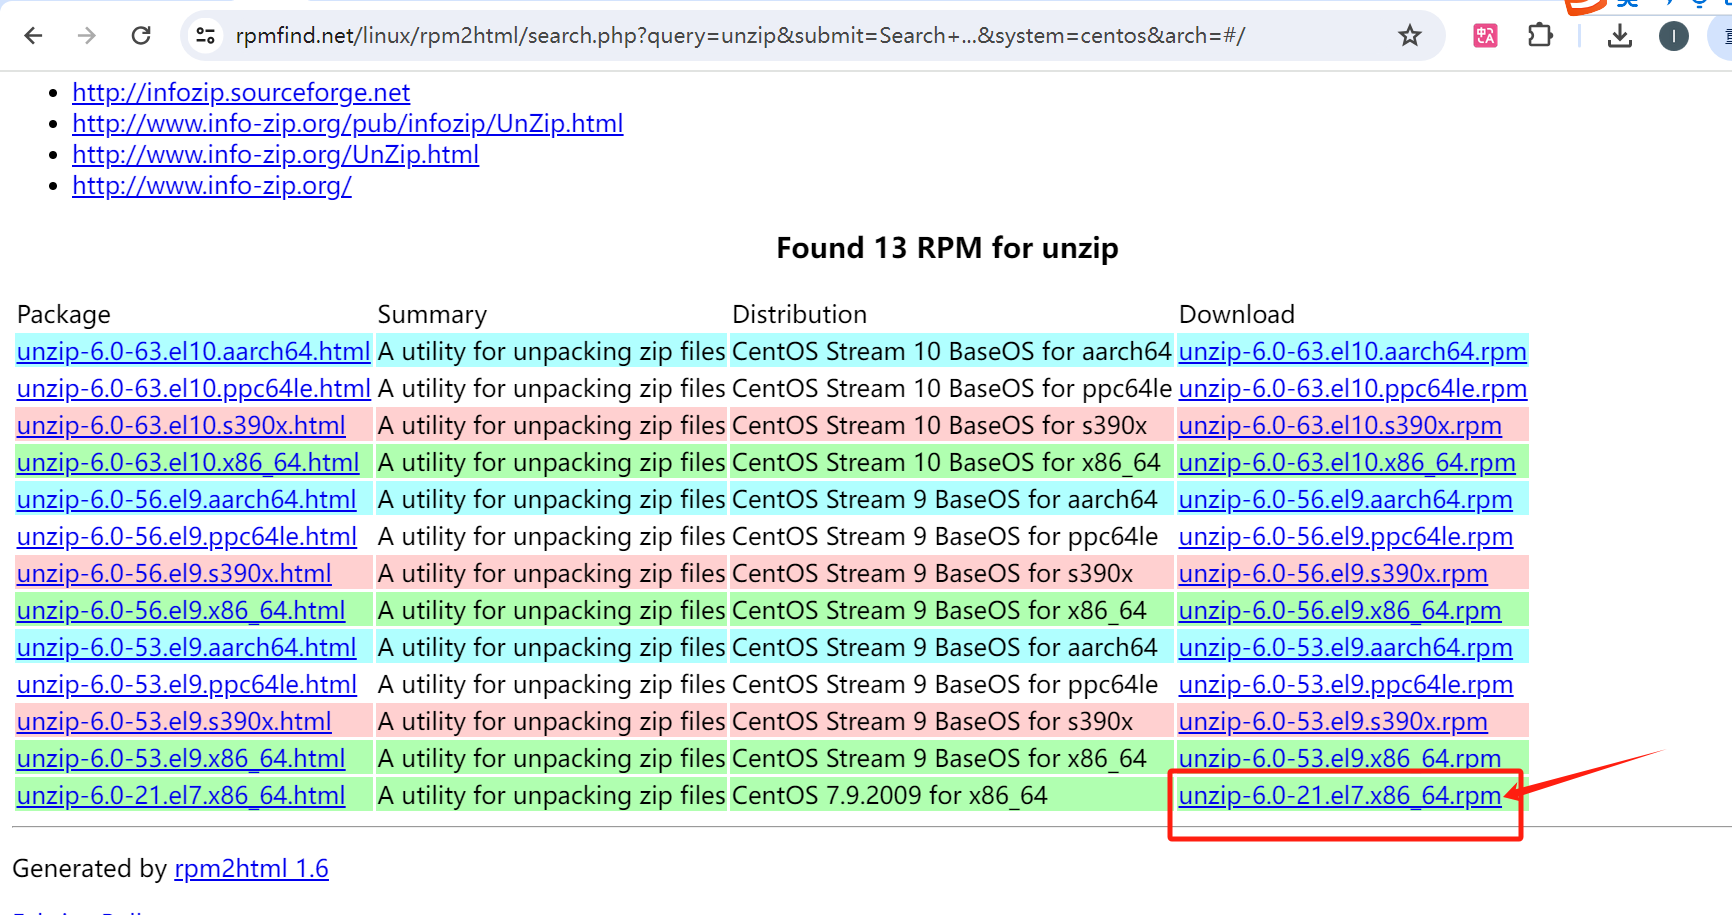Open the browser extensions puzzle icon
This screenshot has height=915, width=1732.
(1540, 36)
